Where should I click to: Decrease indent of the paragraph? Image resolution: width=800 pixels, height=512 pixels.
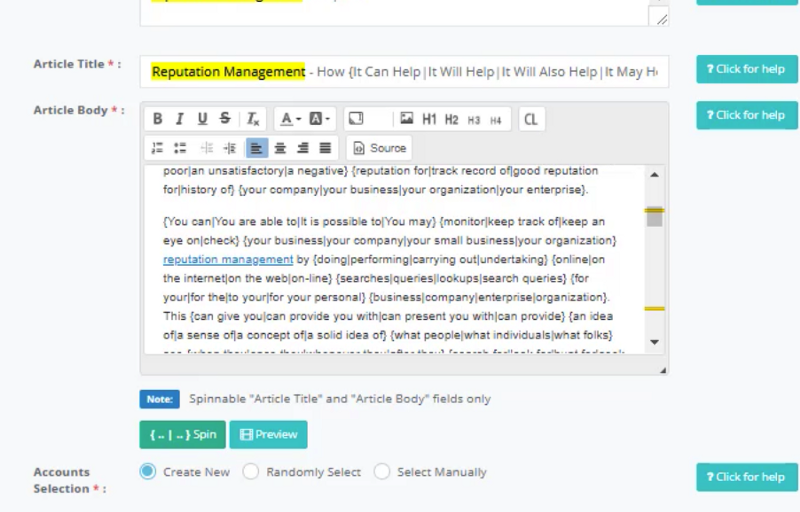tap(207, 148)
